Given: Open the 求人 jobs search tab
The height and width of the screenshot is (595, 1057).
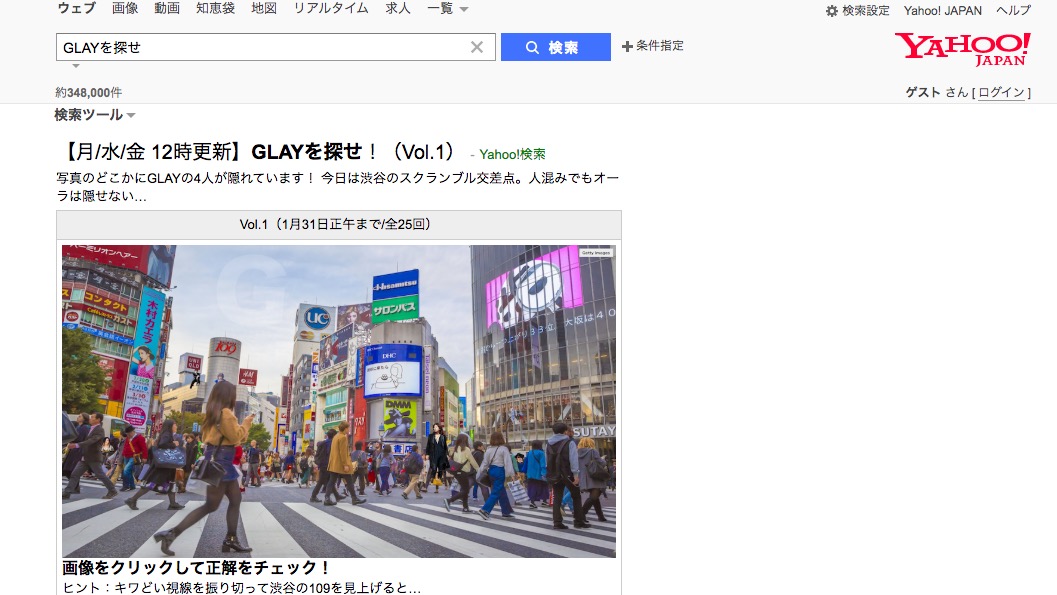Looking at the screenshot, I should point(398,8).
